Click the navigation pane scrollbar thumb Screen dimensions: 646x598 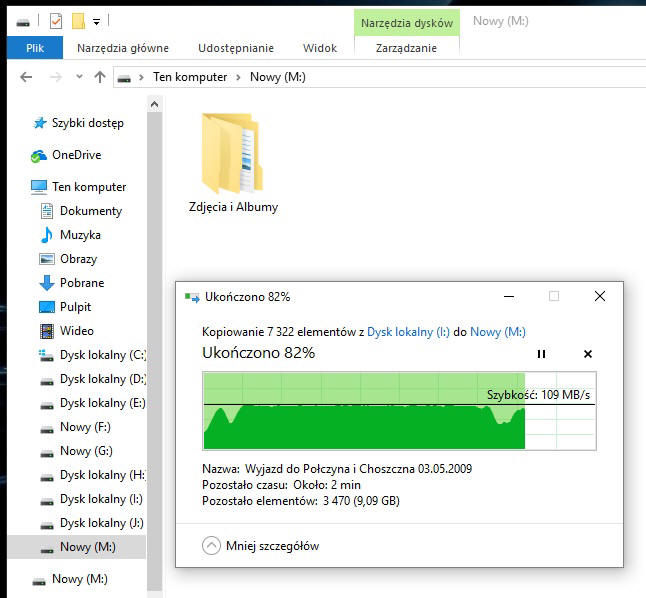tap(154, 350)
